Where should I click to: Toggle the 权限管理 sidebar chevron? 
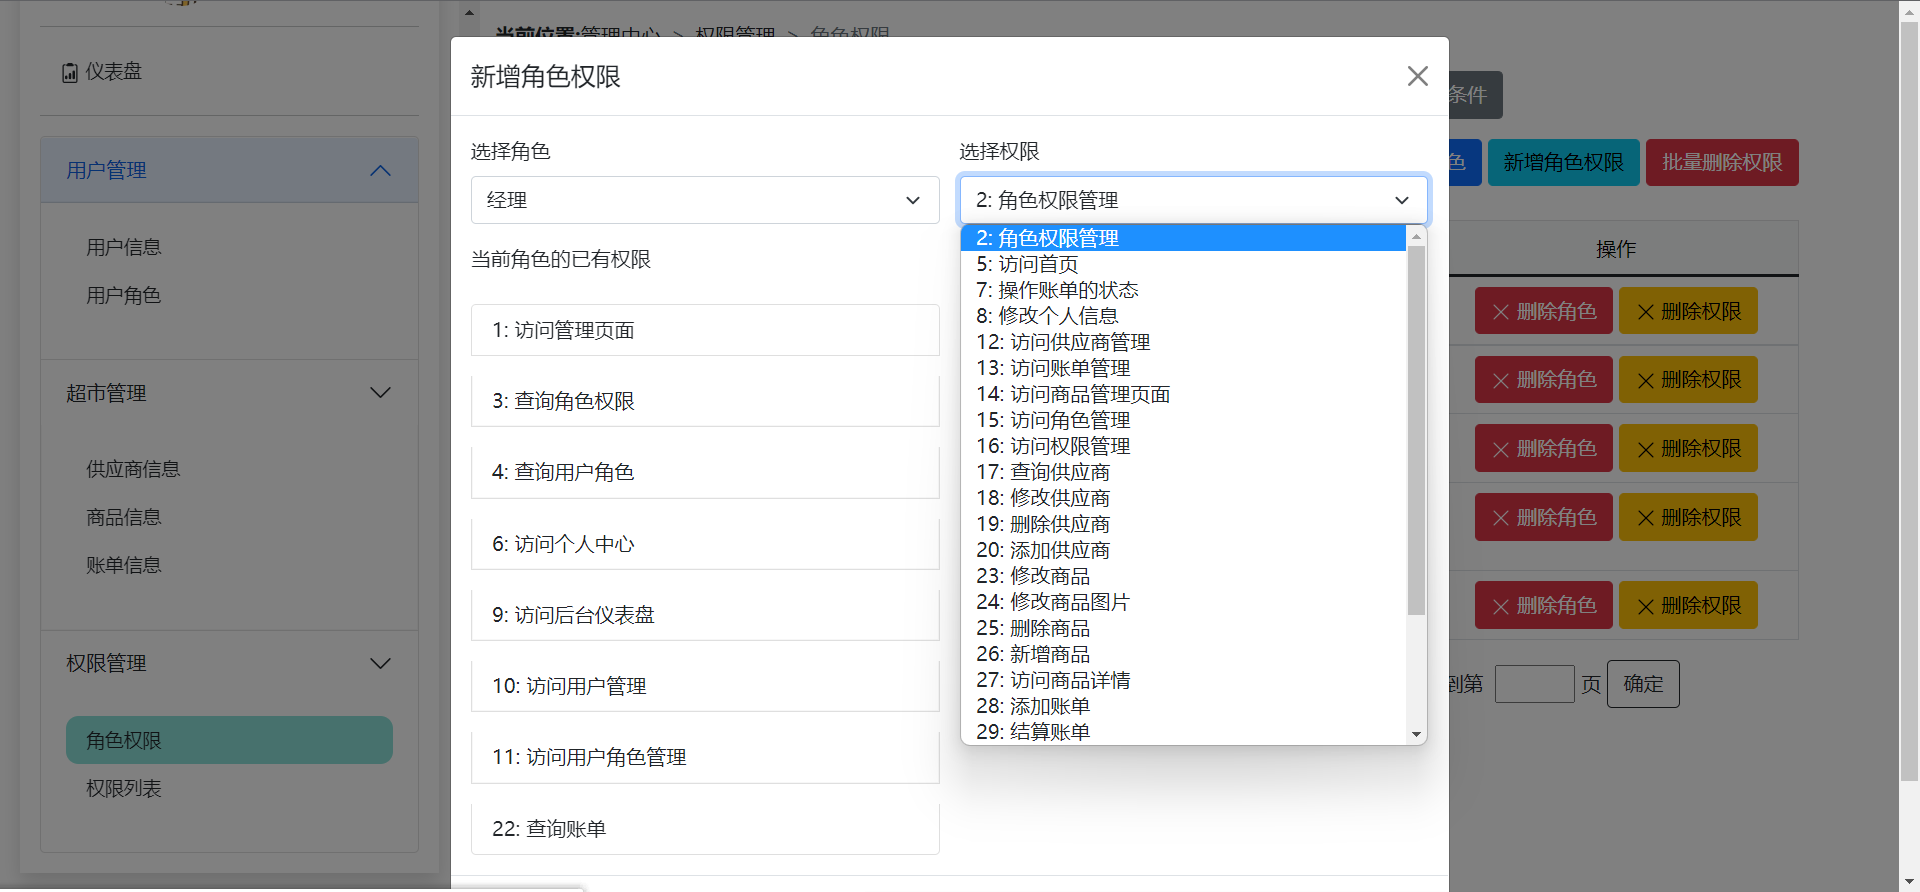(x=380, y=663)
